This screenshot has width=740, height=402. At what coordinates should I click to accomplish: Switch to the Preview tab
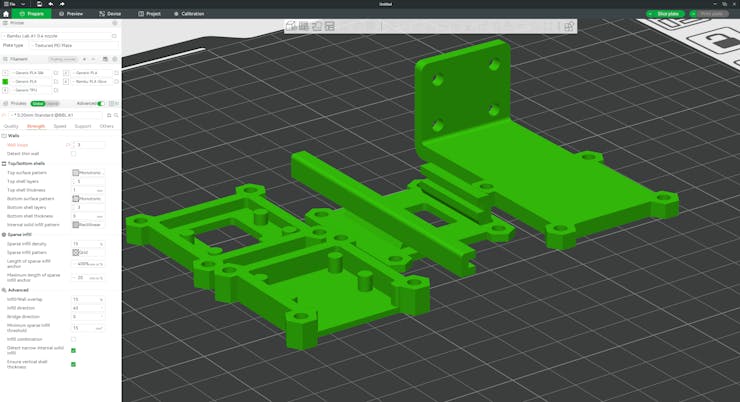[x=71, y=14]
